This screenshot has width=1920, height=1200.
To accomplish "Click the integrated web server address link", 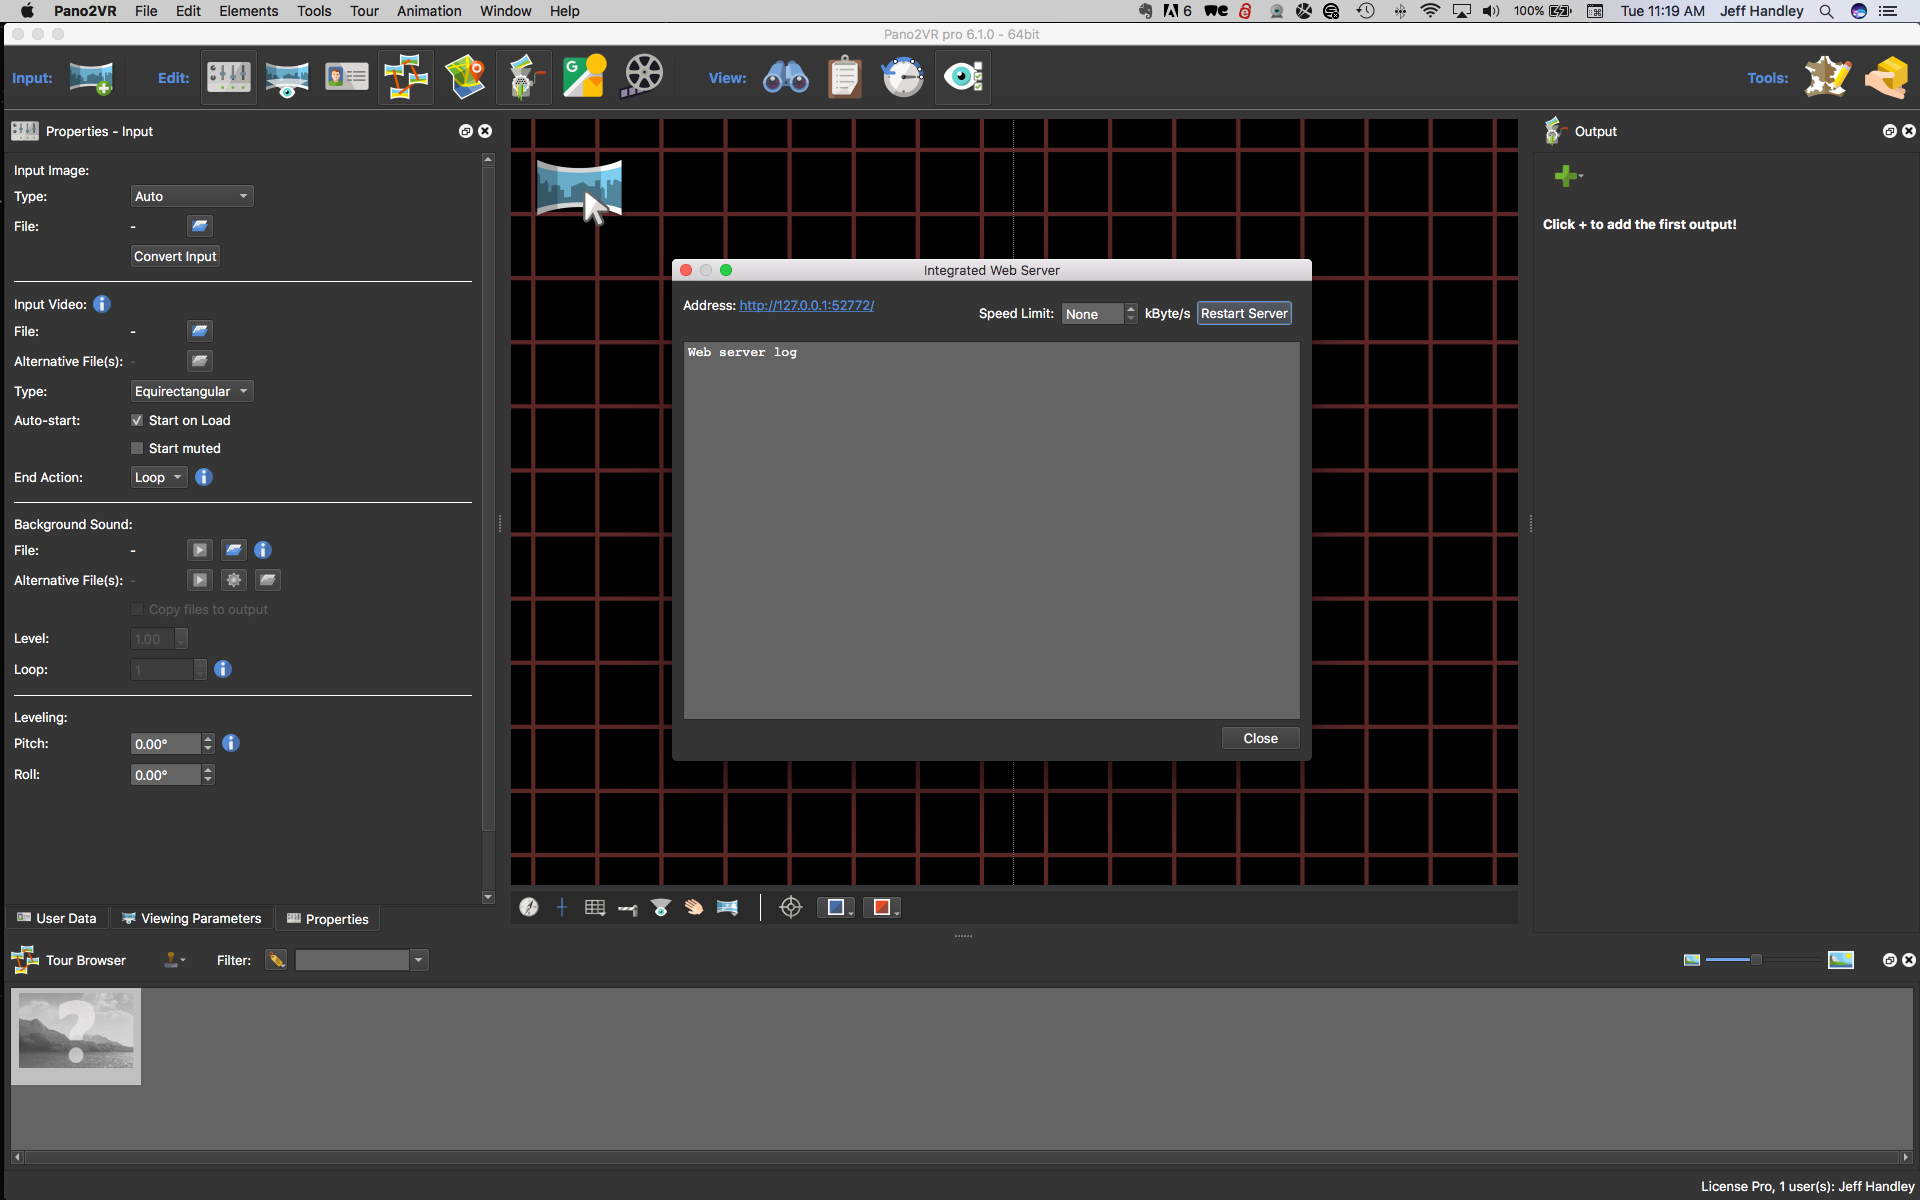I will tap(804, 304).
